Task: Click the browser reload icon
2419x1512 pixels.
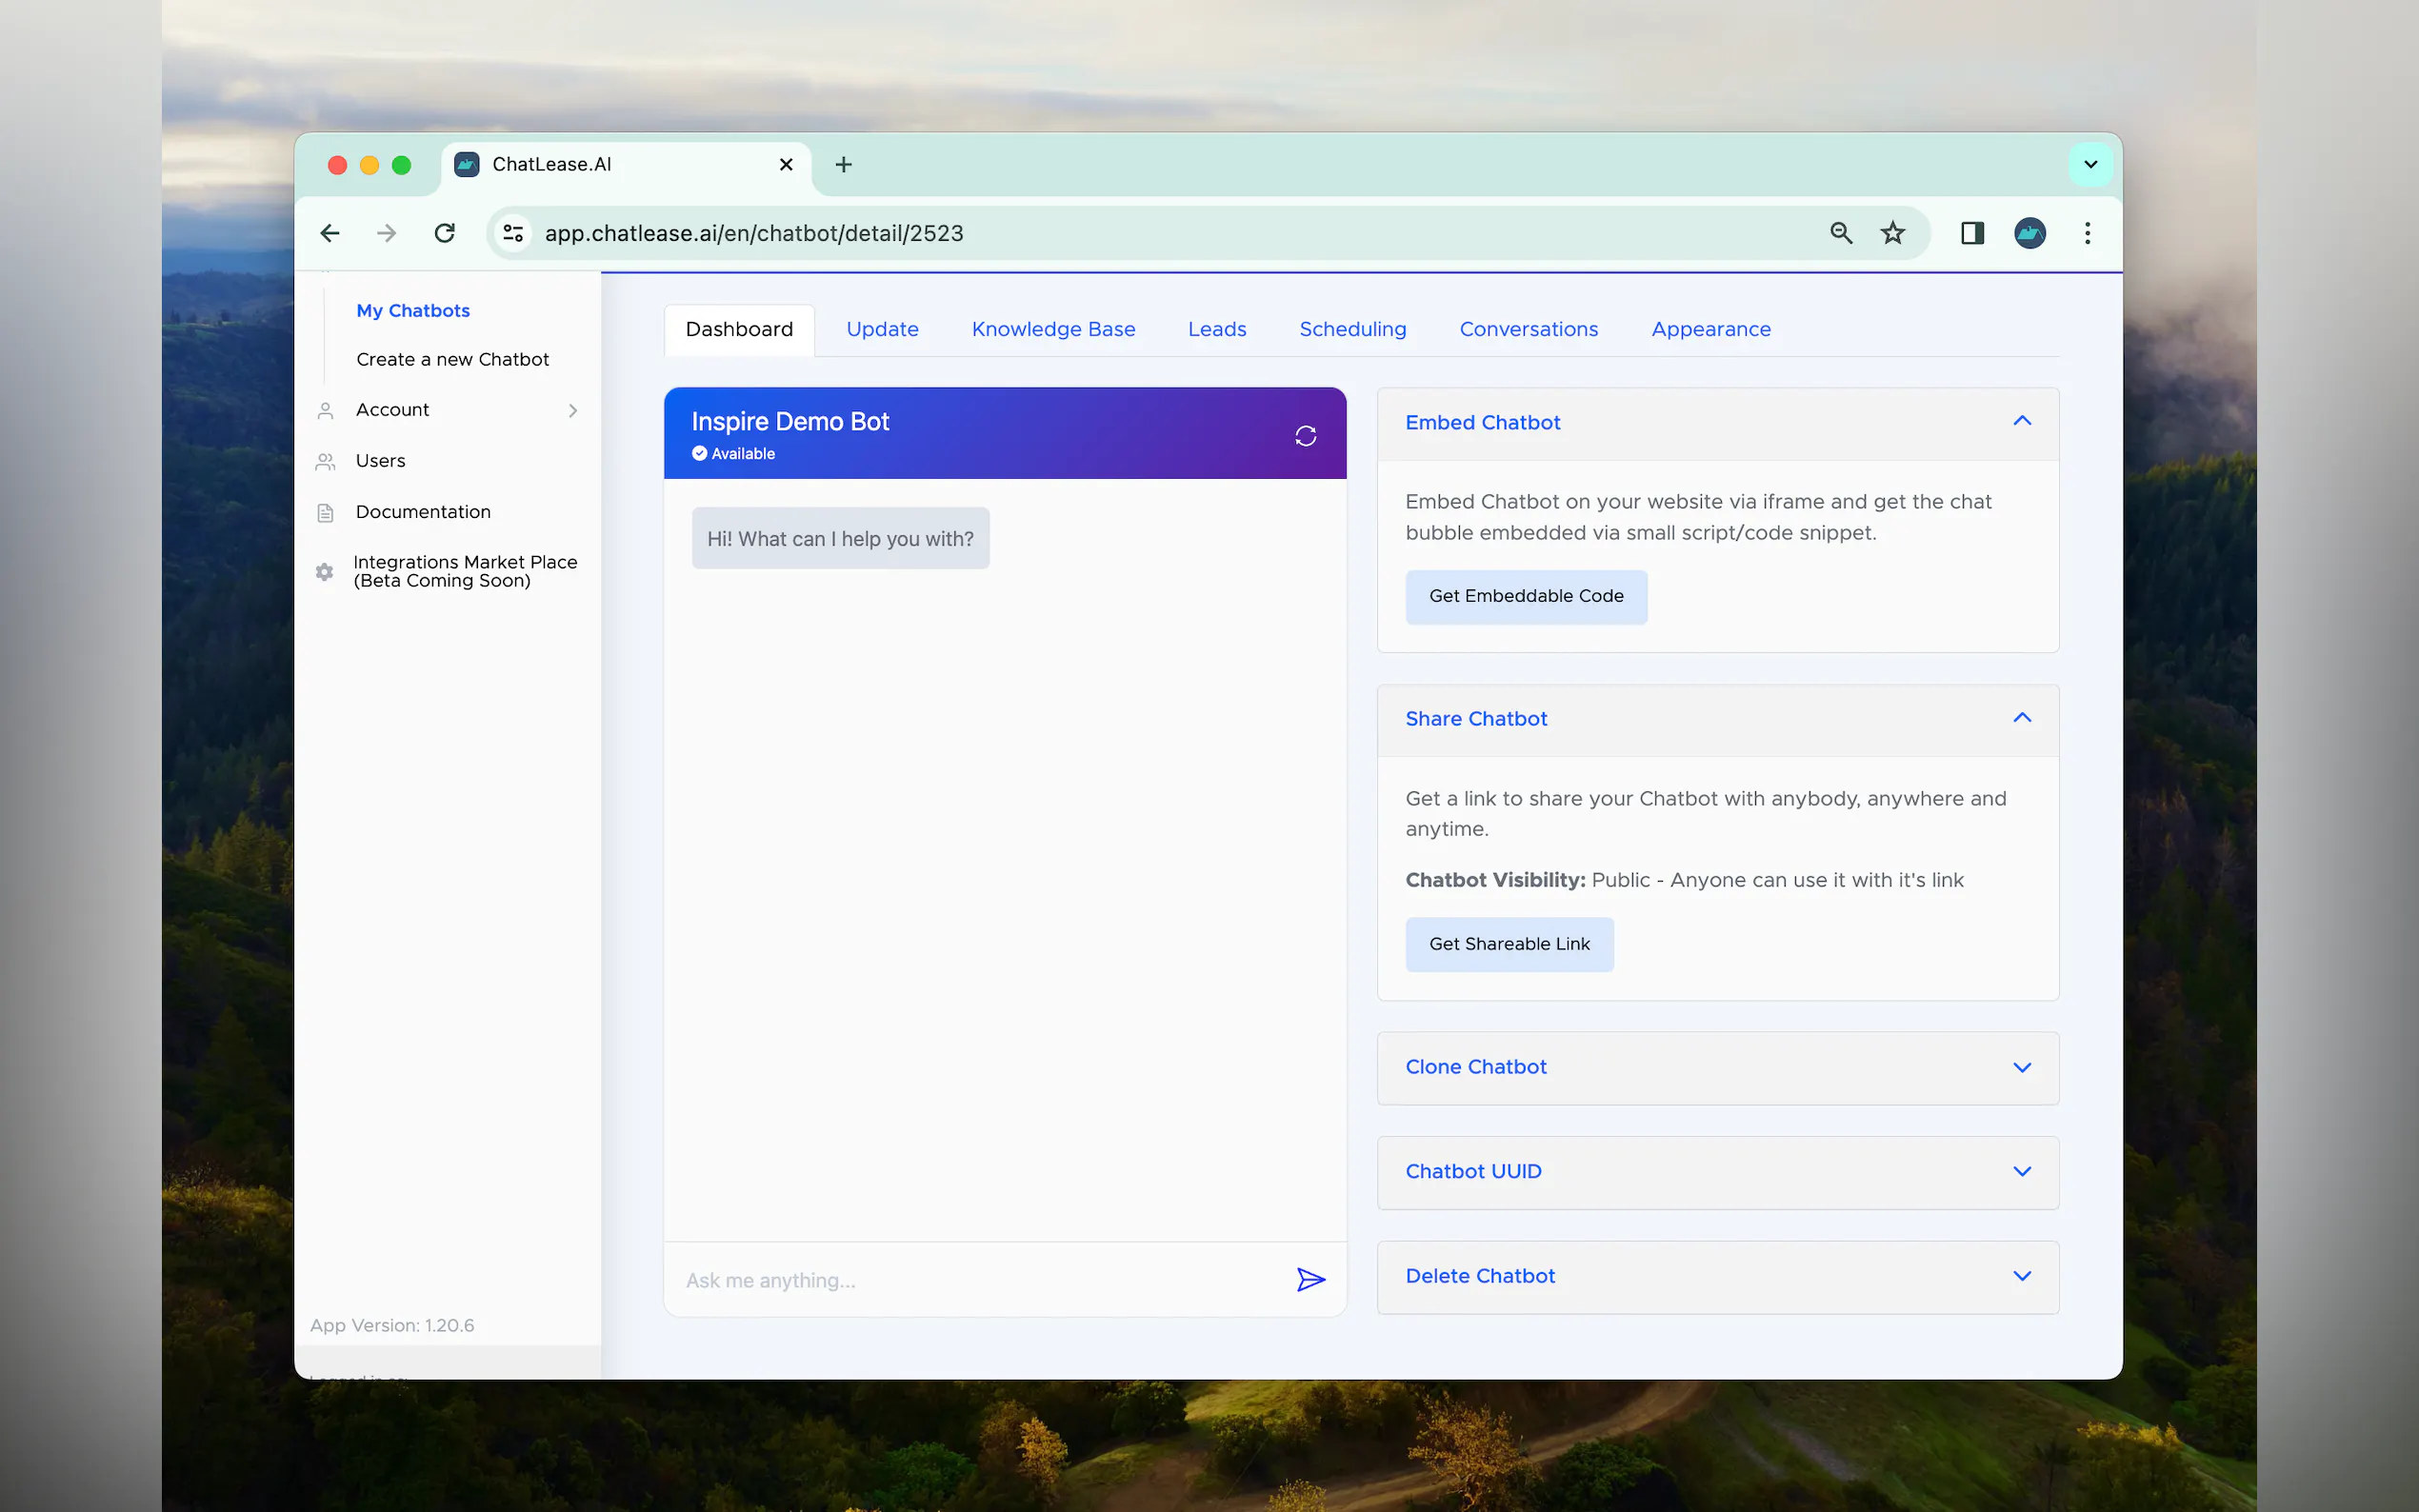Action: 445,233
